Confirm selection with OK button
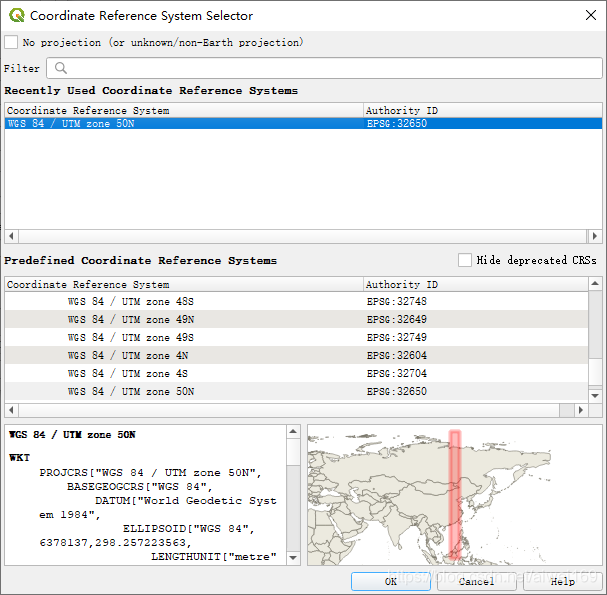Screen dimensions: 607x595 tap(391, 581)
